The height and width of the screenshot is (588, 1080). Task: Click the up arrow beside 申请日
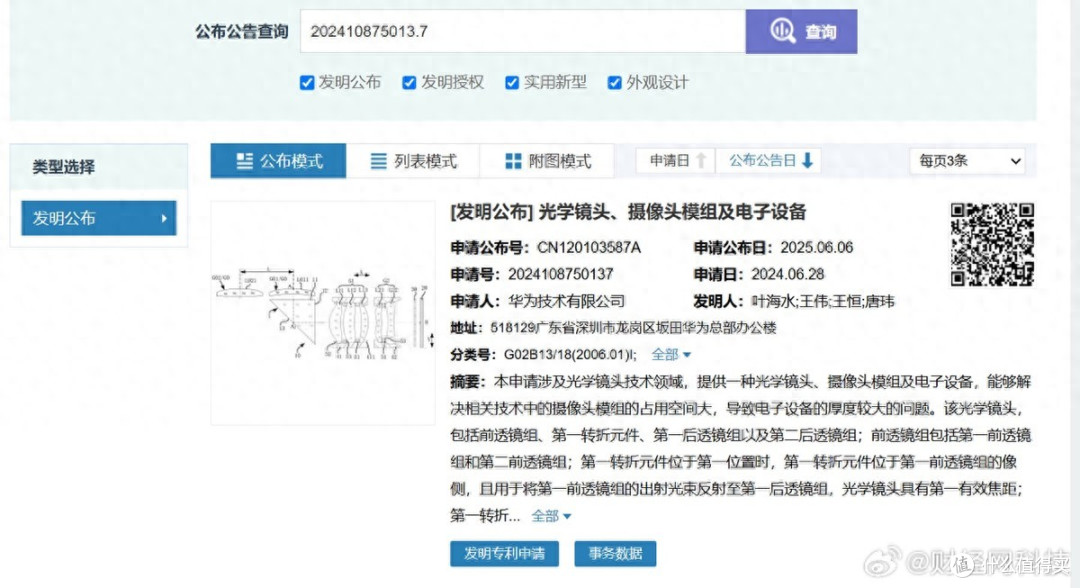pos(701,160)
